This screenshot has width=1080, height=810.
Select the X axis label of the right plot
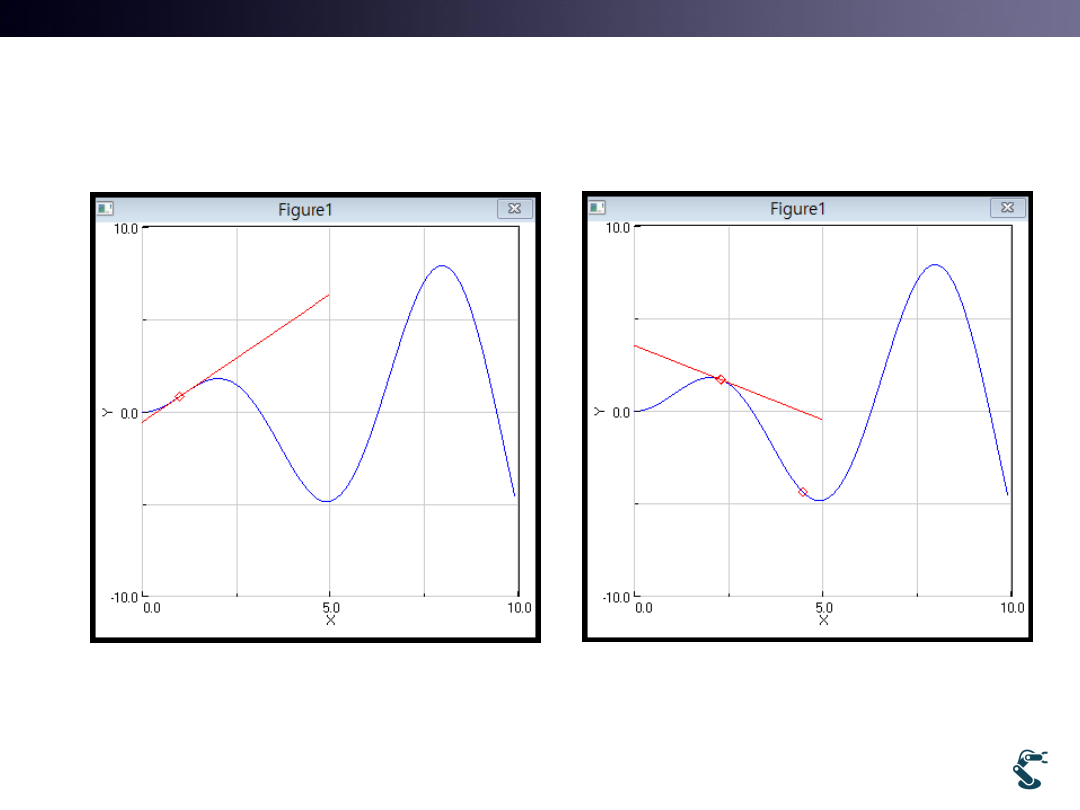pos(823,620)
